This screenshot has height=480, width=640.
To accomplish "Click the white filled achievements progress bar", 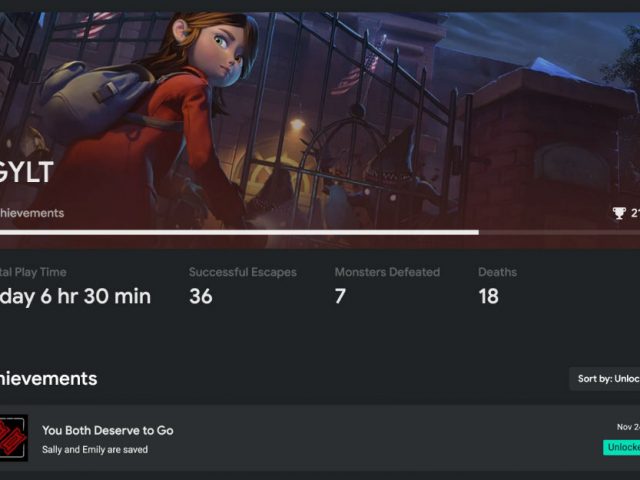I will click(239, 232).
